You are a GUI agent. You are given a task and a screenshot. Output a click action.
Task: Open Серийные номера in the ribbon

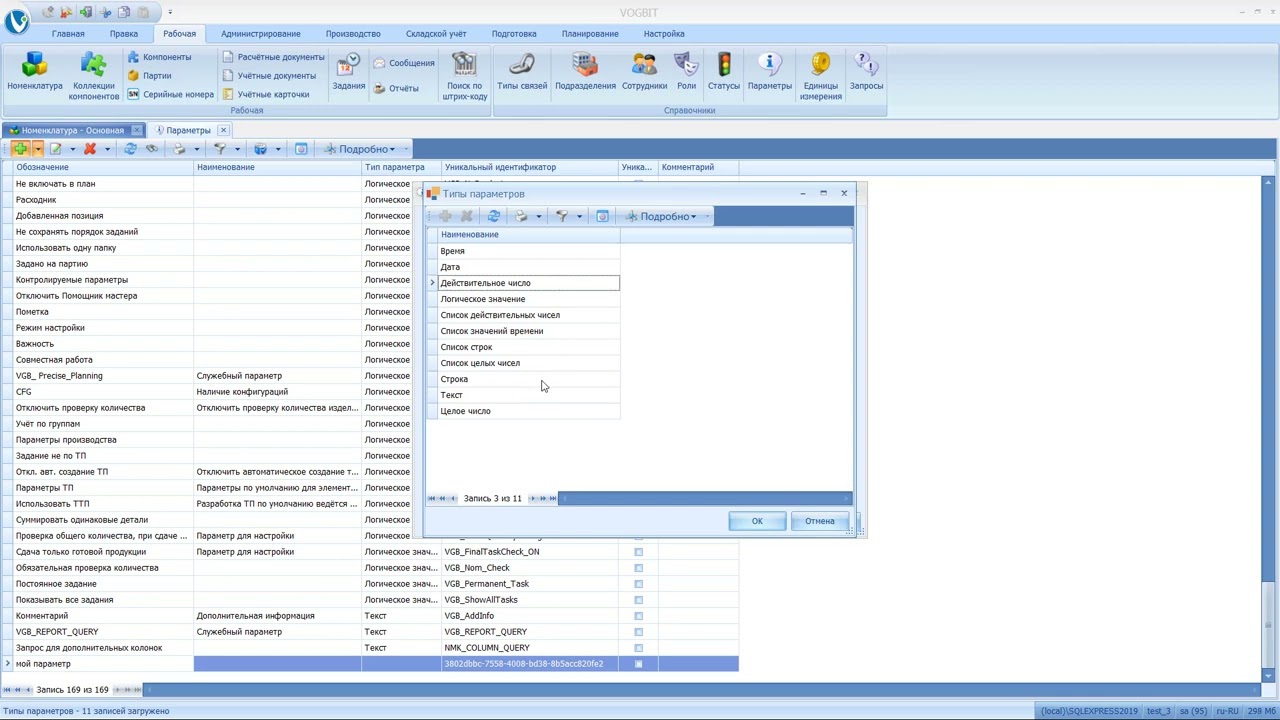[170, 94]
